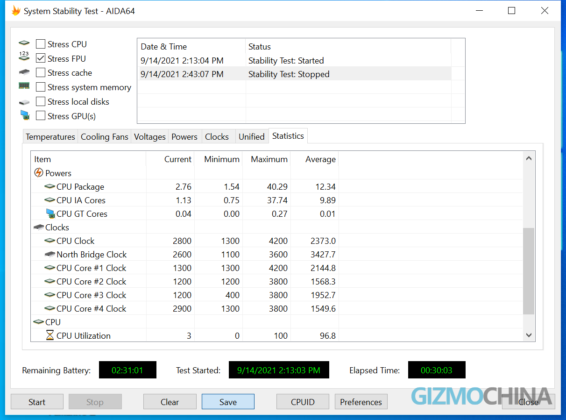Click the Stress cache chip icon
The height and width of the screenshot is (420, 566).
click(24, 72)
